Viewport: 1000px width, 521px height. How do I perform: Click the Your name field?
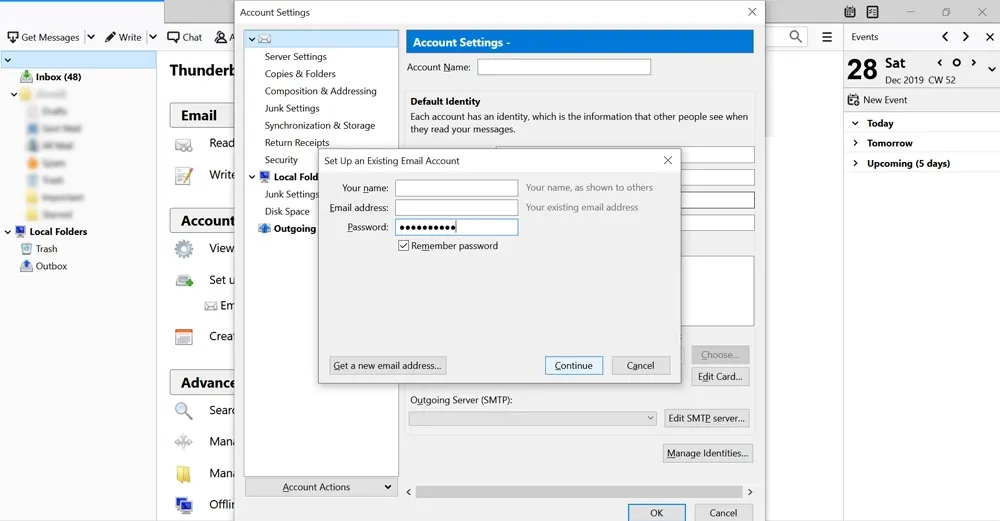click(x=457, y=188)
